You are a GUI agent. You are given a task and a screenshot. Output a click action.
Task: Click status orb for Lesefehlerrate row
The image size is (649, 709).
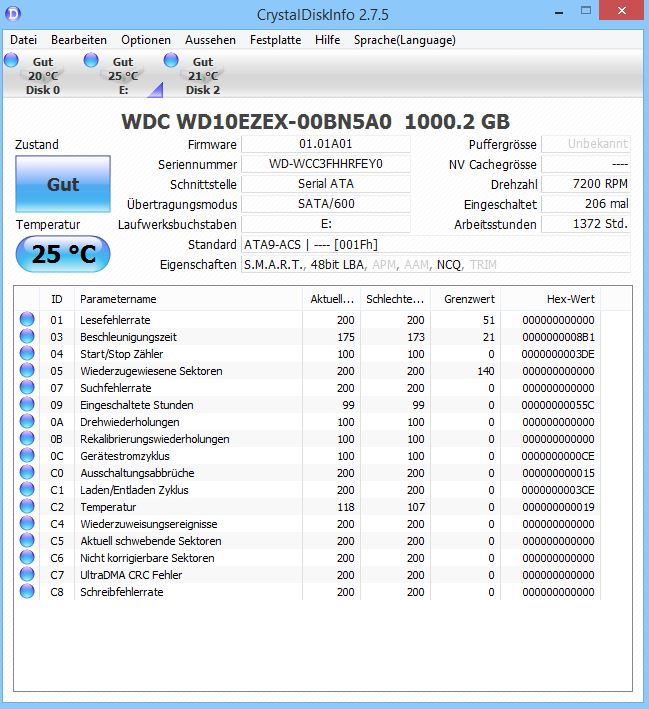pyautogui.click(x=27, y=319)
